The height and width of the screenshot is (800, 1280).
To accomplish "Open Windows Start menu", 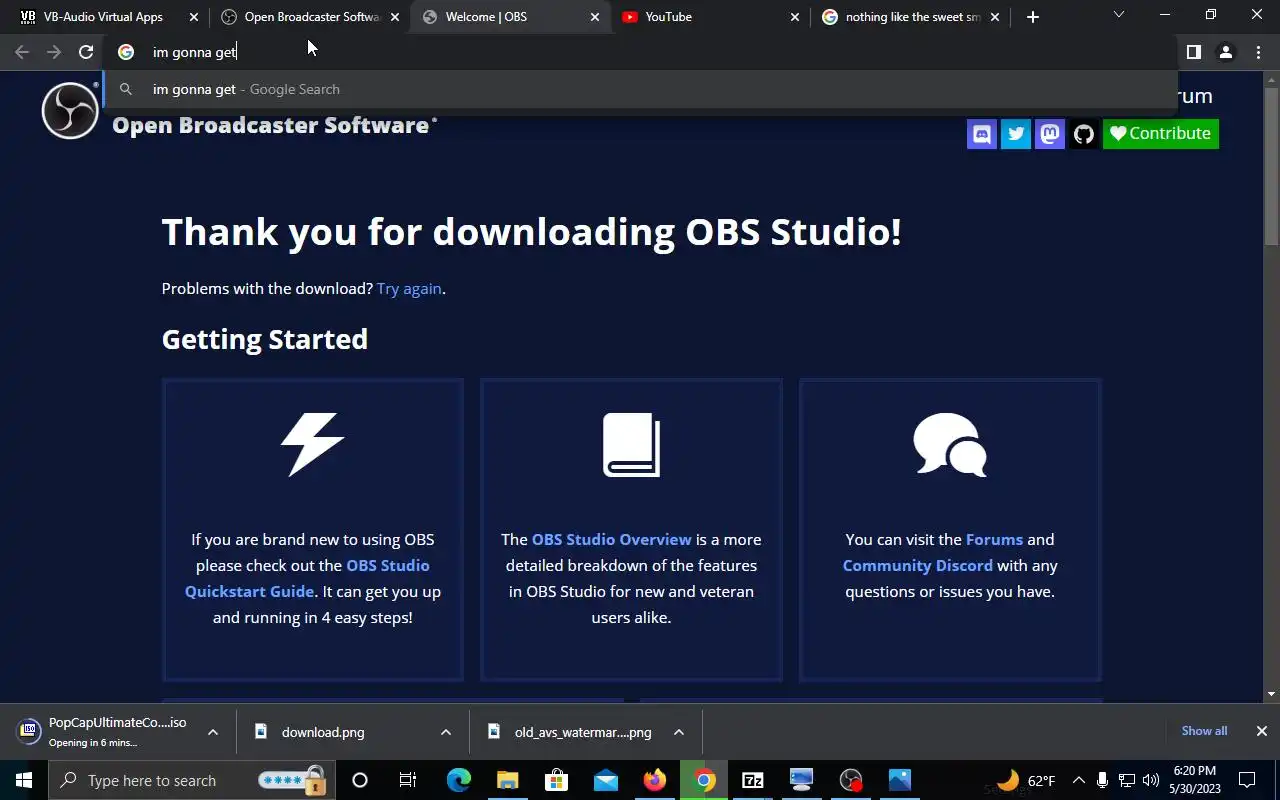I will pos(24,780).
